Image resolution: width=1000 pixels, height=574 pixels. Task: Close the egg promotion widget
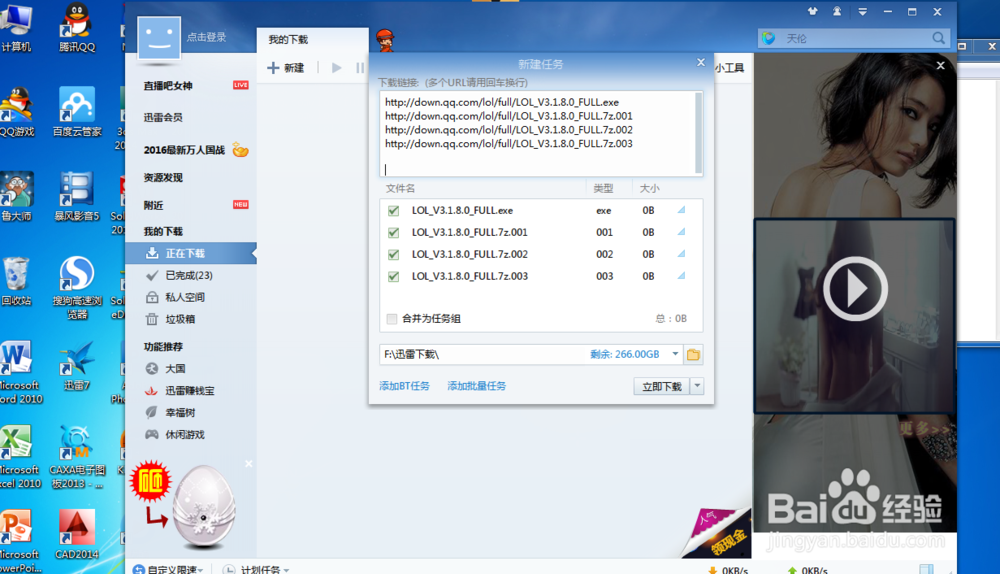coord(249,464)
